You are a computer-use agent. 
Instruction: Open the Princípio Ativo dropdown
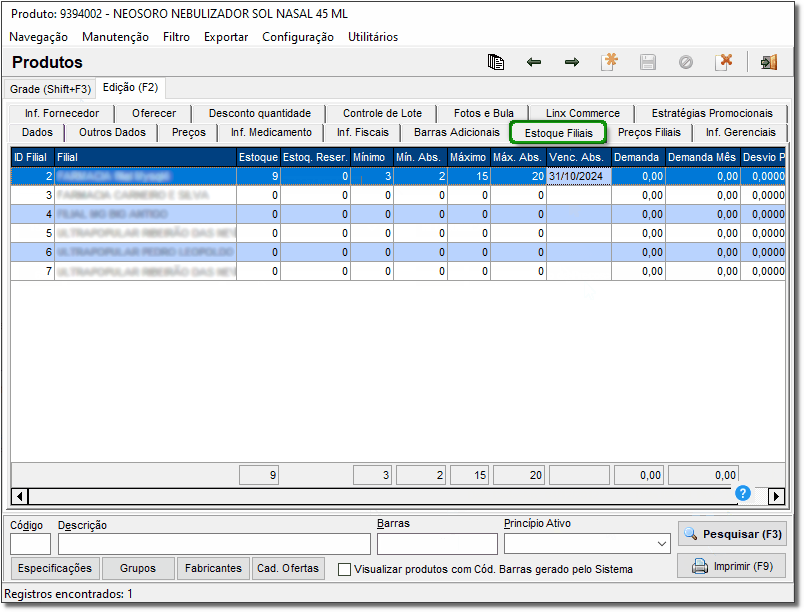(x=662, y=544)
